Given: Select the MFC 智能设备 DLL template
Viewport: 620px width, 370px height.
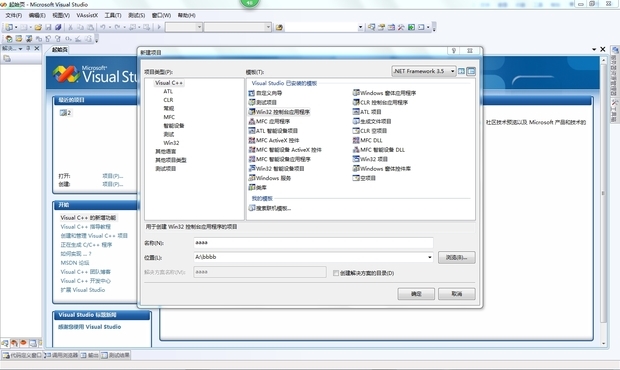Looking at the screenshot, I should (379, 150).
